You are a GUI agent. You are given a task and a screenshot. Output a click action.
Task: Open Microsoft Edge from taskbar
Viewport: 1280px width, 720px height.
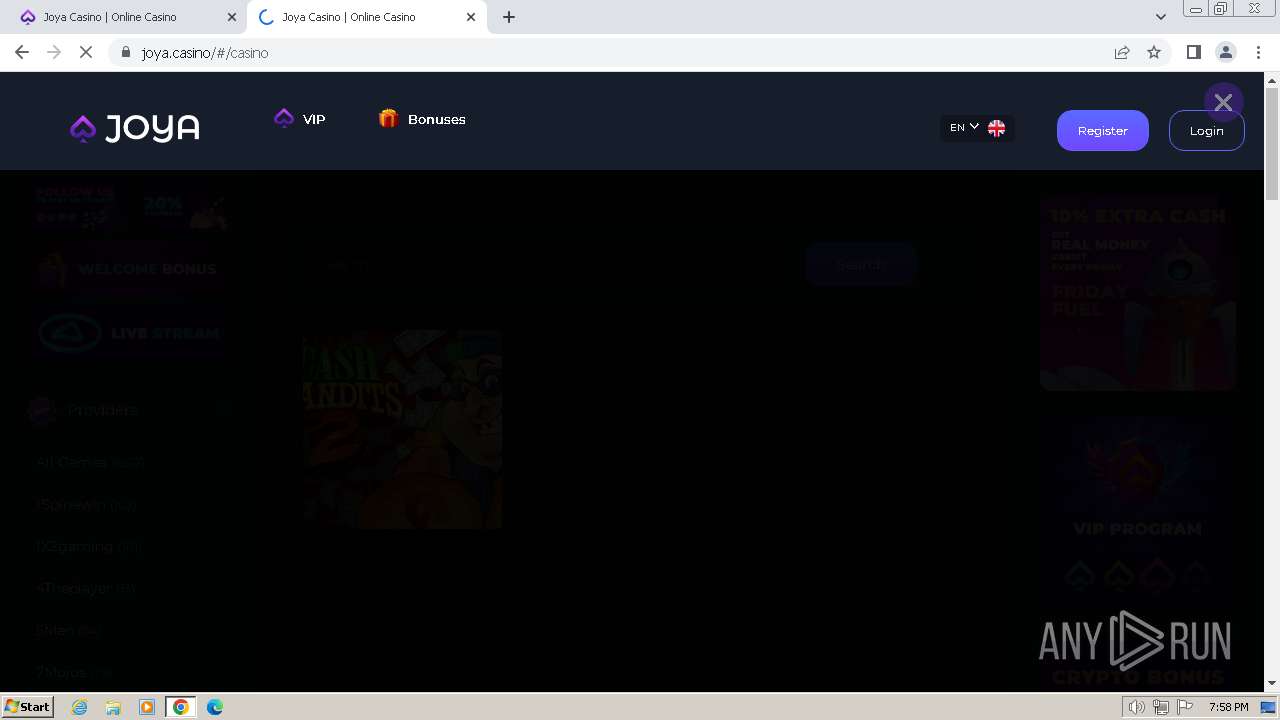(x=215, y=707)
